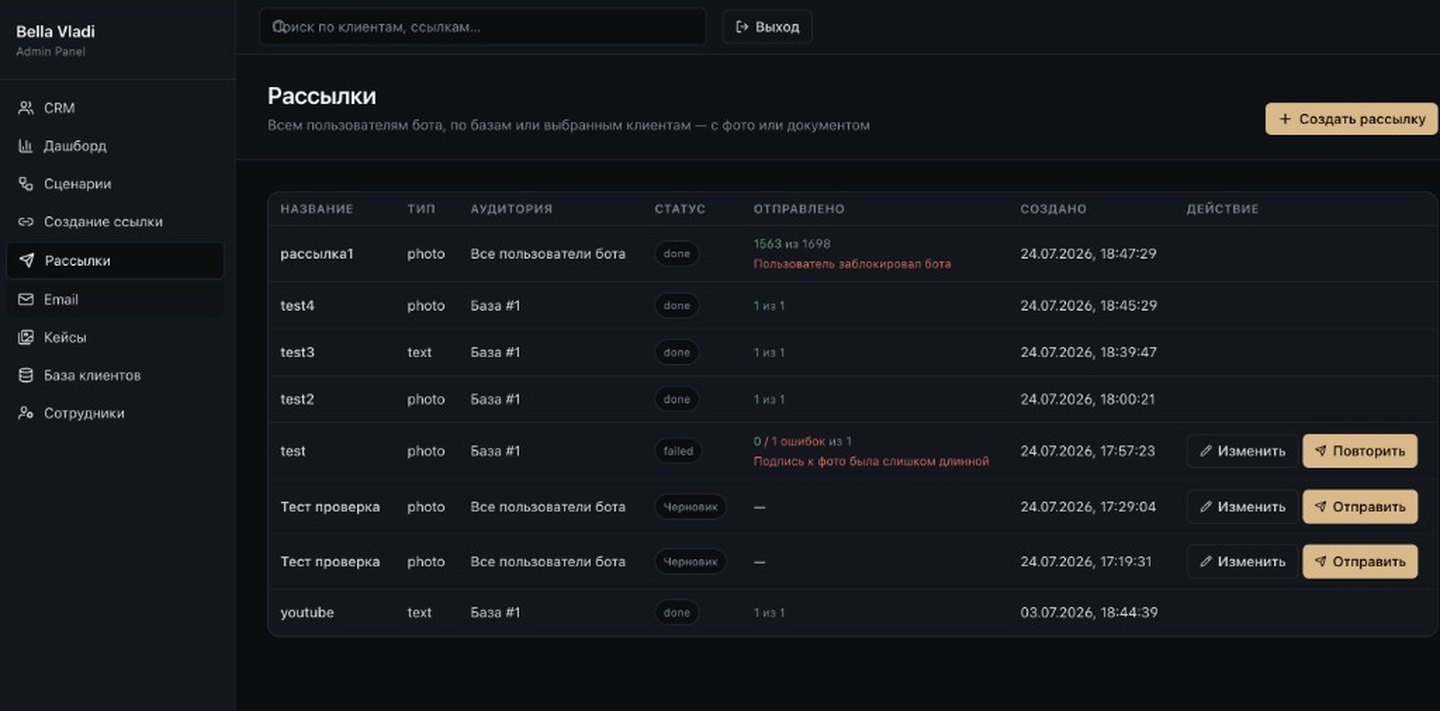Click Изменить for the failed test mailing
Screen dimensions: 1440x711
[x=1242, y=451]
